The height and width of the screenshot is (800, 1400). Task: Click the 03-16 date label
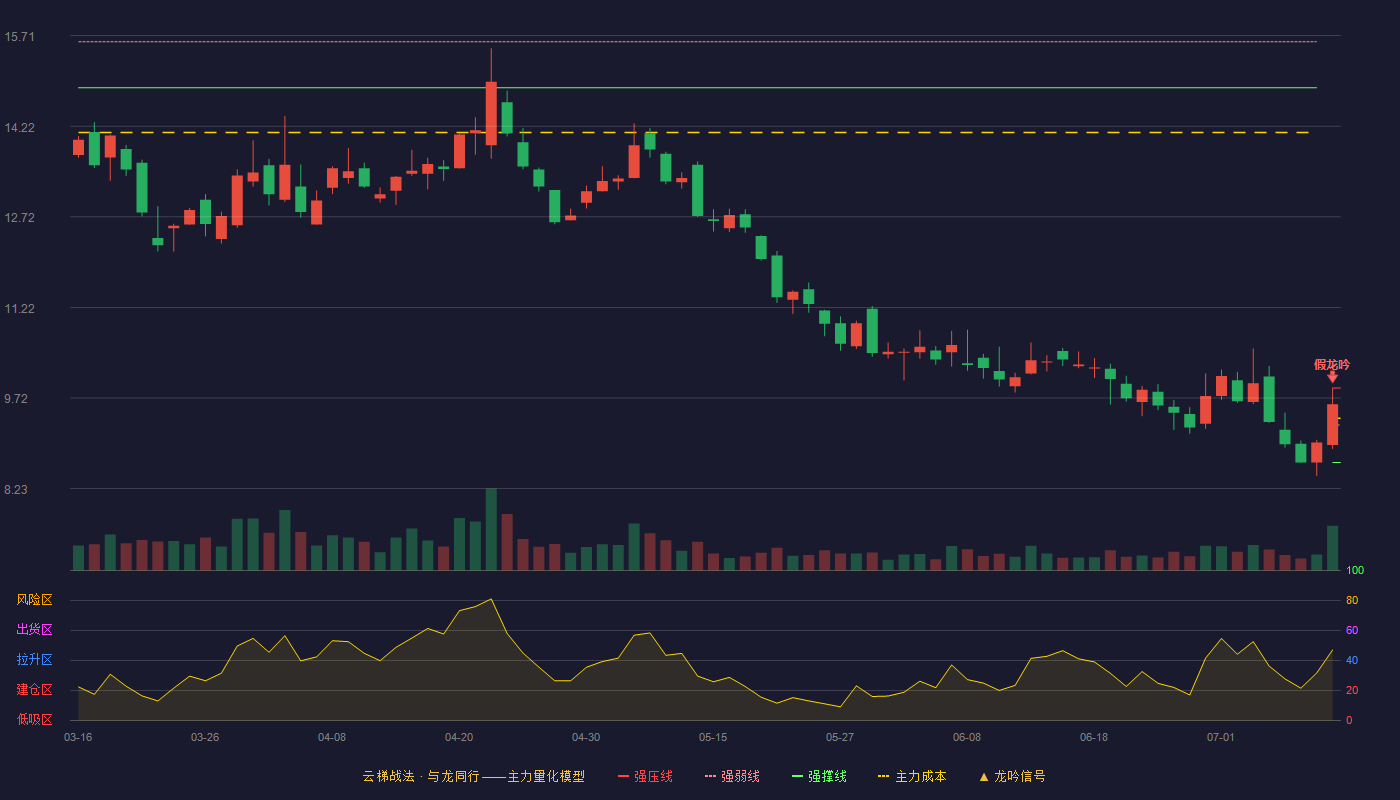(78, 737)
